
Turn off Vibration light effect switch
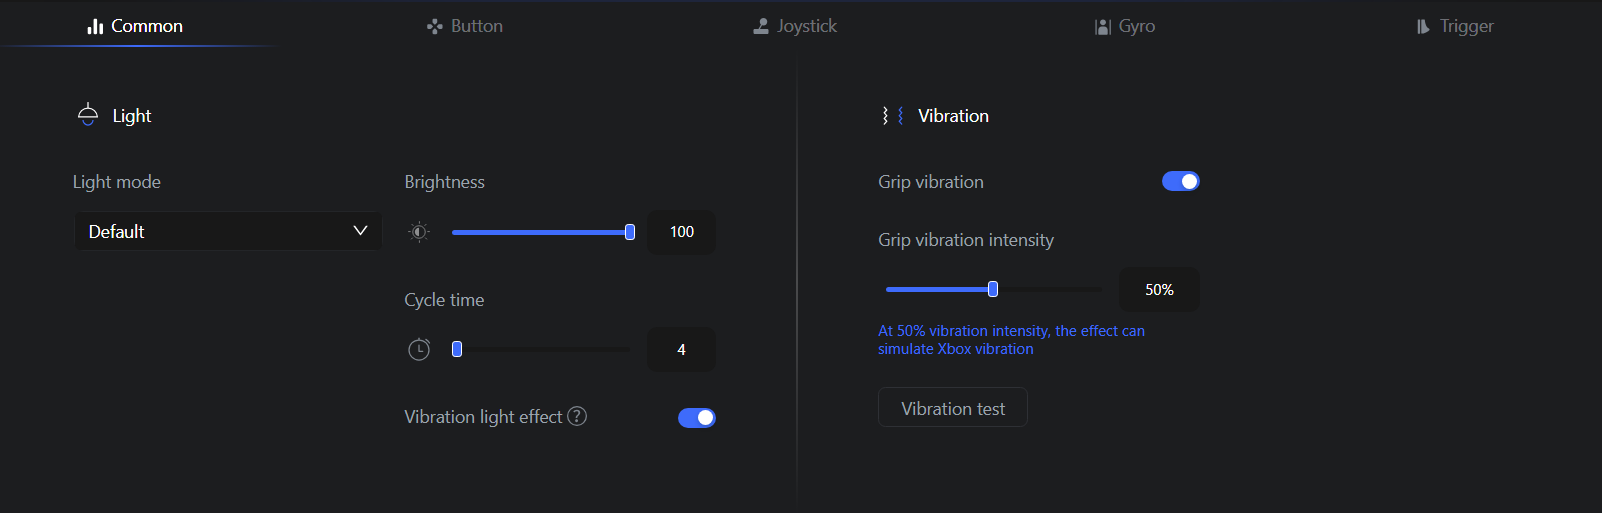coord(697,418)
